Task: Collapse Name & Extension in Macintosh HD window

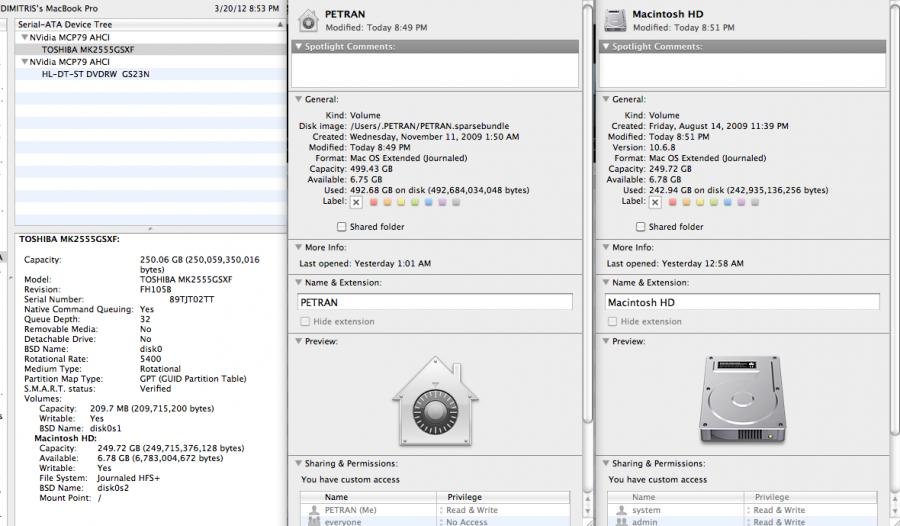Action: tap(606, 283)
